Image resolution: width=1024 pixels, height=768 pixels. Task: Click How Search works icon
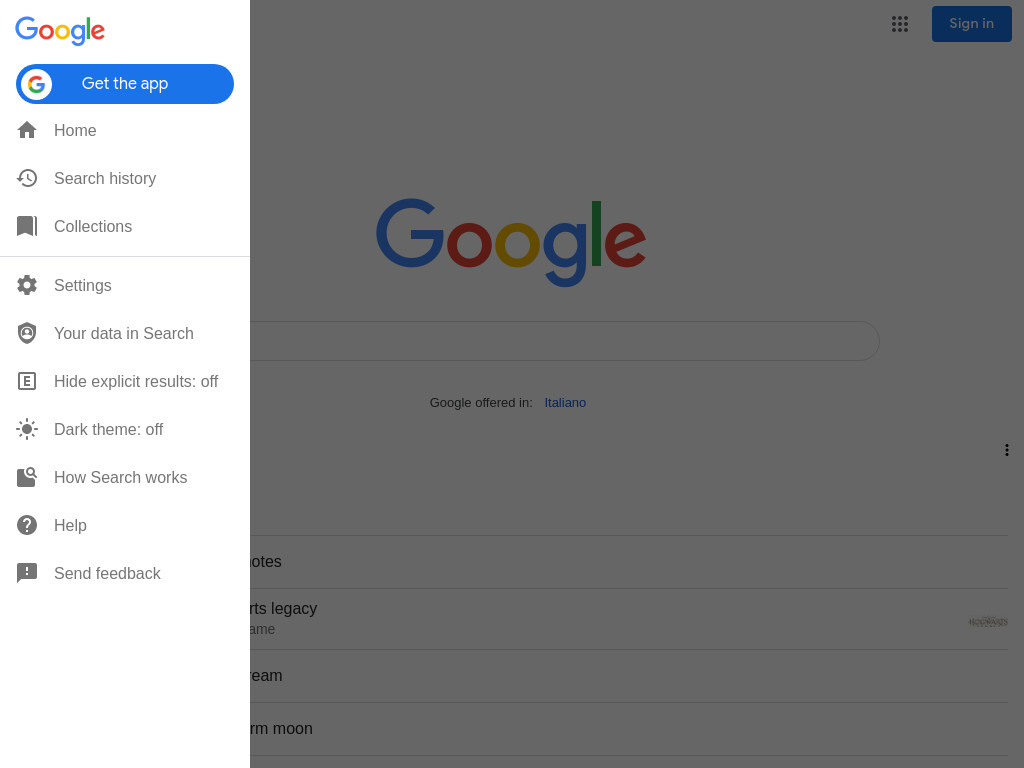[x=27, y=477]
